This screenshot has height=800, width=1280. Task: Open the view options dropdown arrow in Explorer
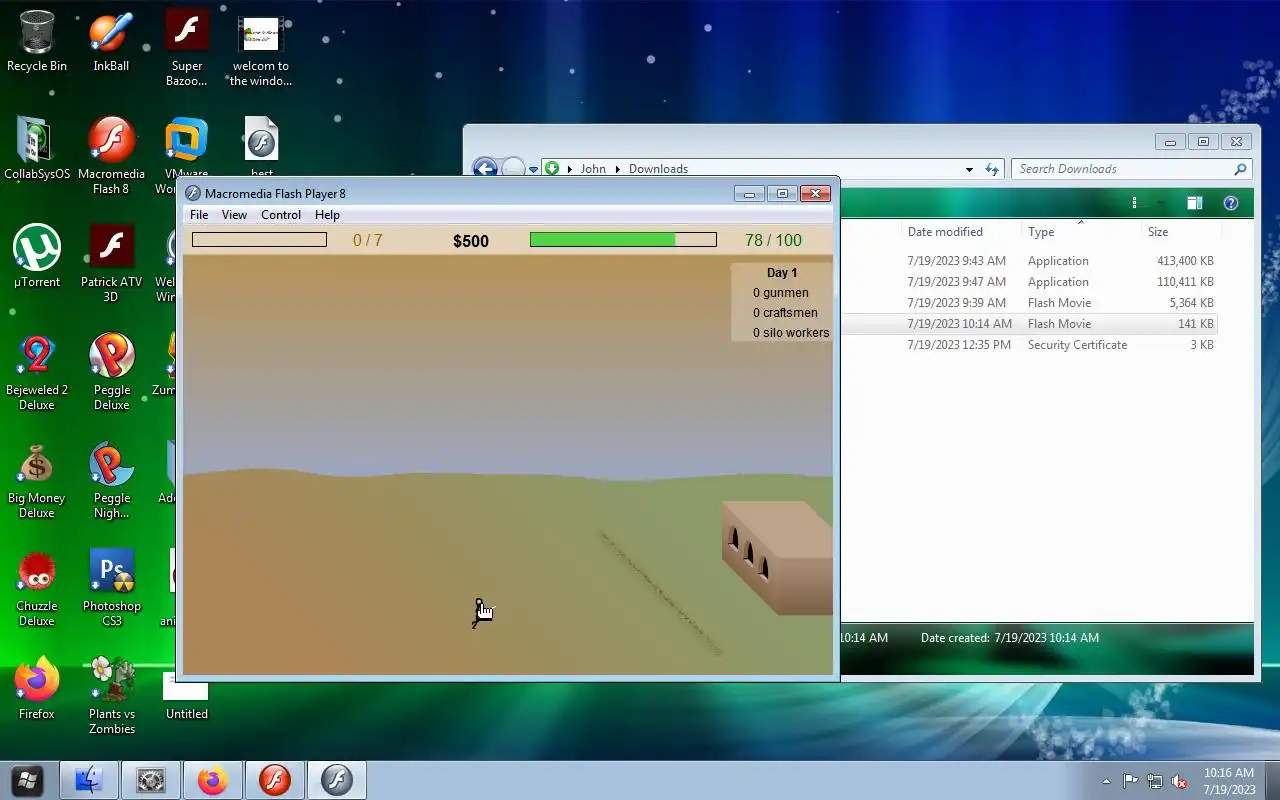pyautogui.click(x=1160, y=203)
